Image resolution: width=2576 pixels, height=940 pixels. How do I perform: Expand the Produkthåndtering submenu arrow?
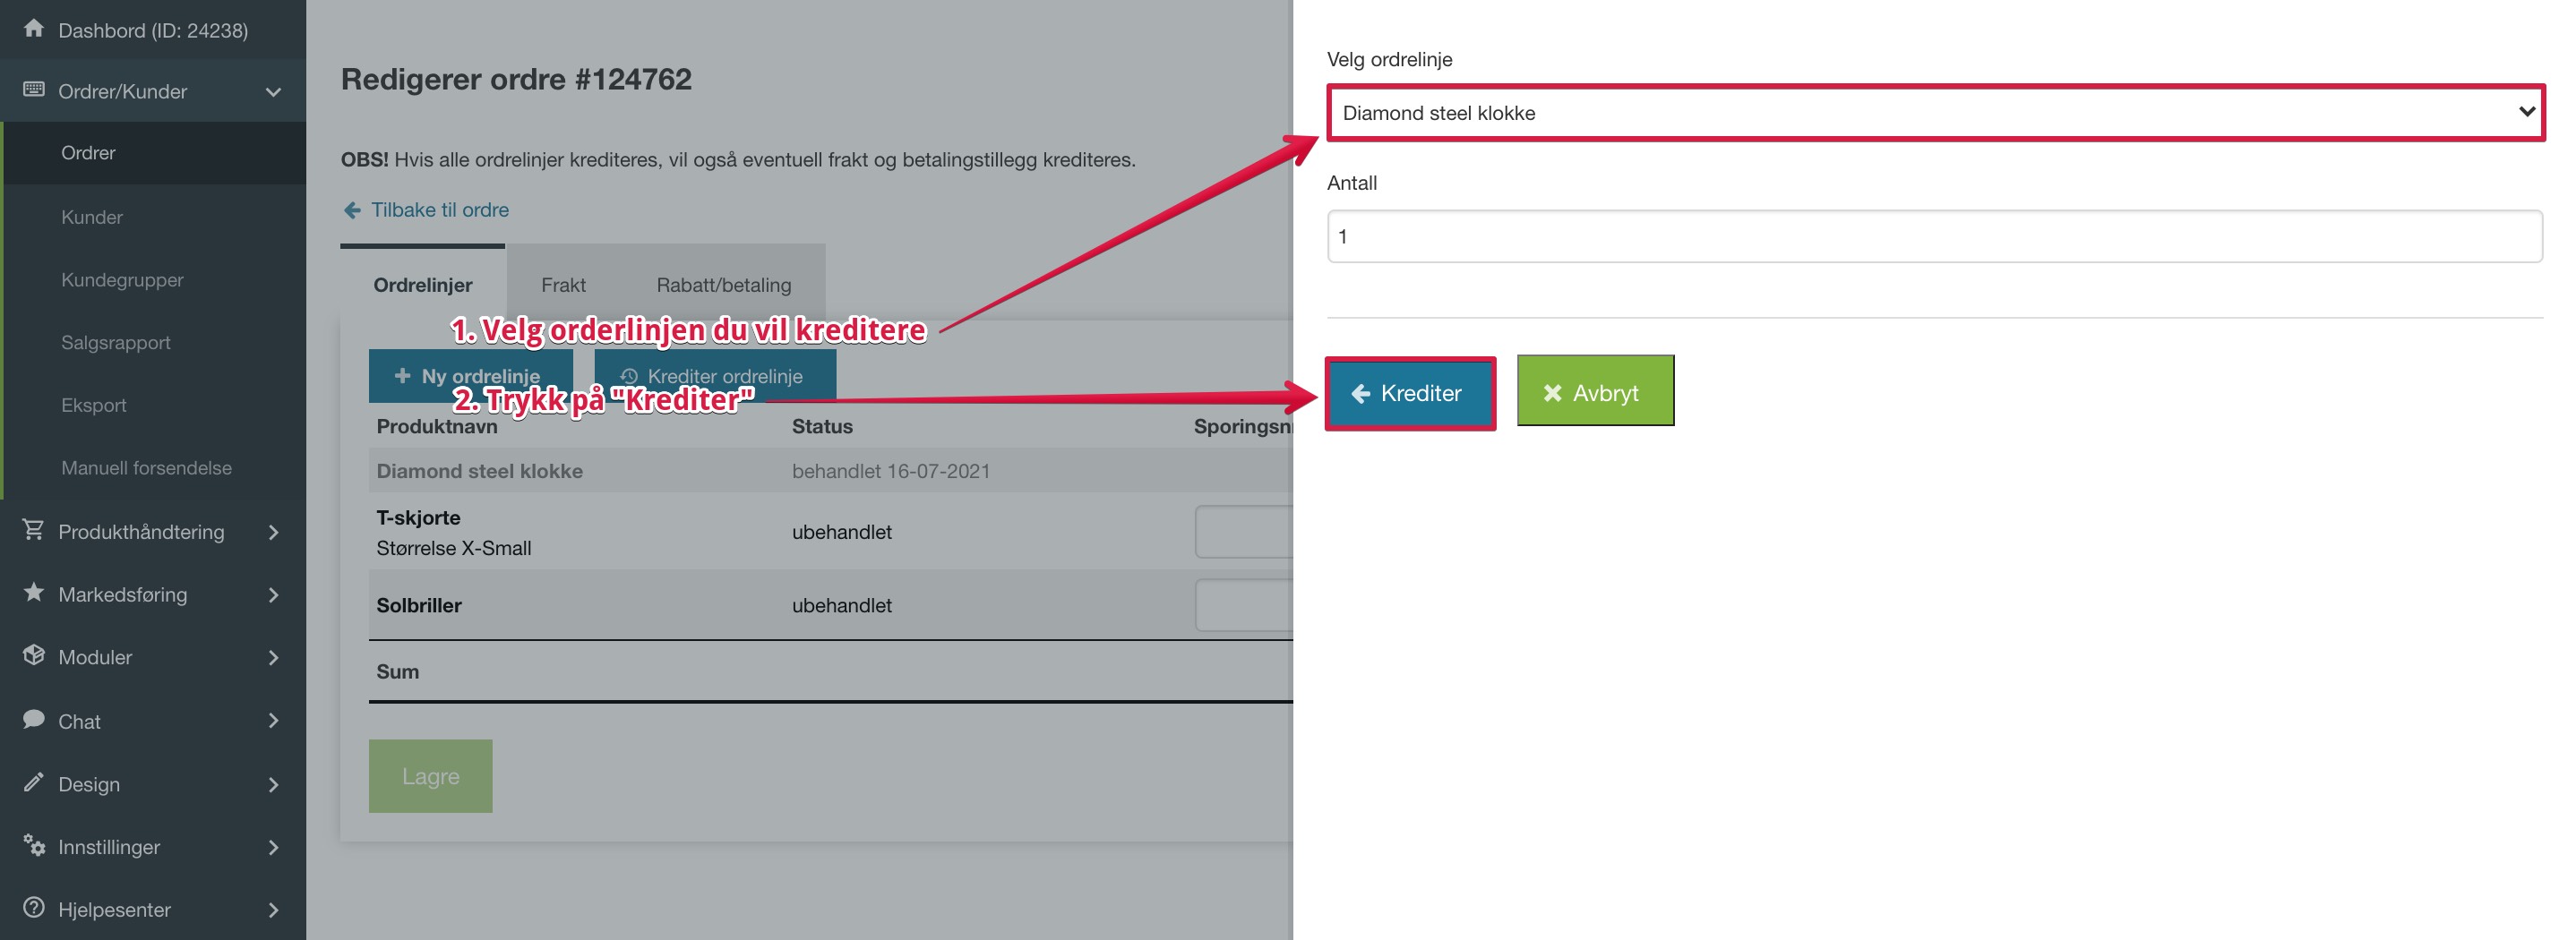pos(273,532)
